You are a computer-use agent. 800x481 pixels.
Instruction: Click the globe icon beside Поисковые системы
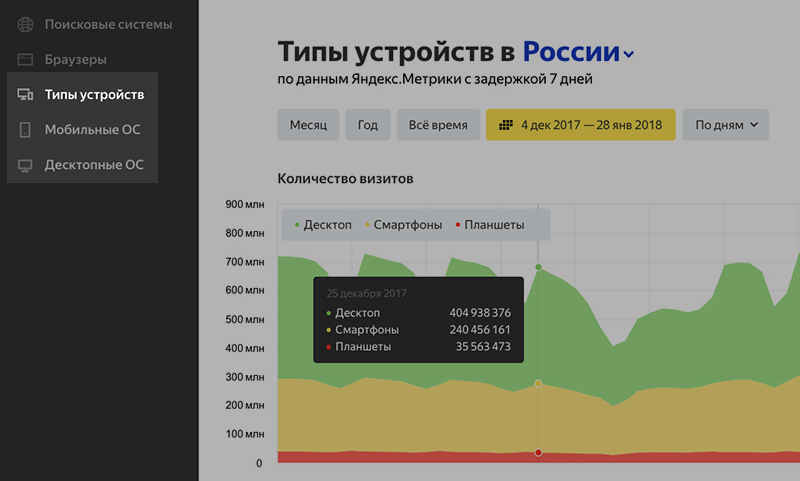[x=26, y=24]
